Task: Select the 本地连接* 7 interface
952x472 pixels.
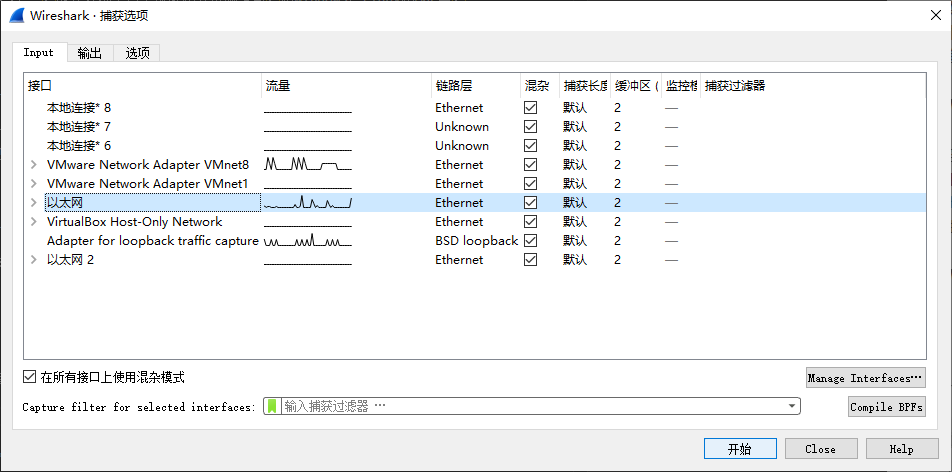Action: coord(79,127)
